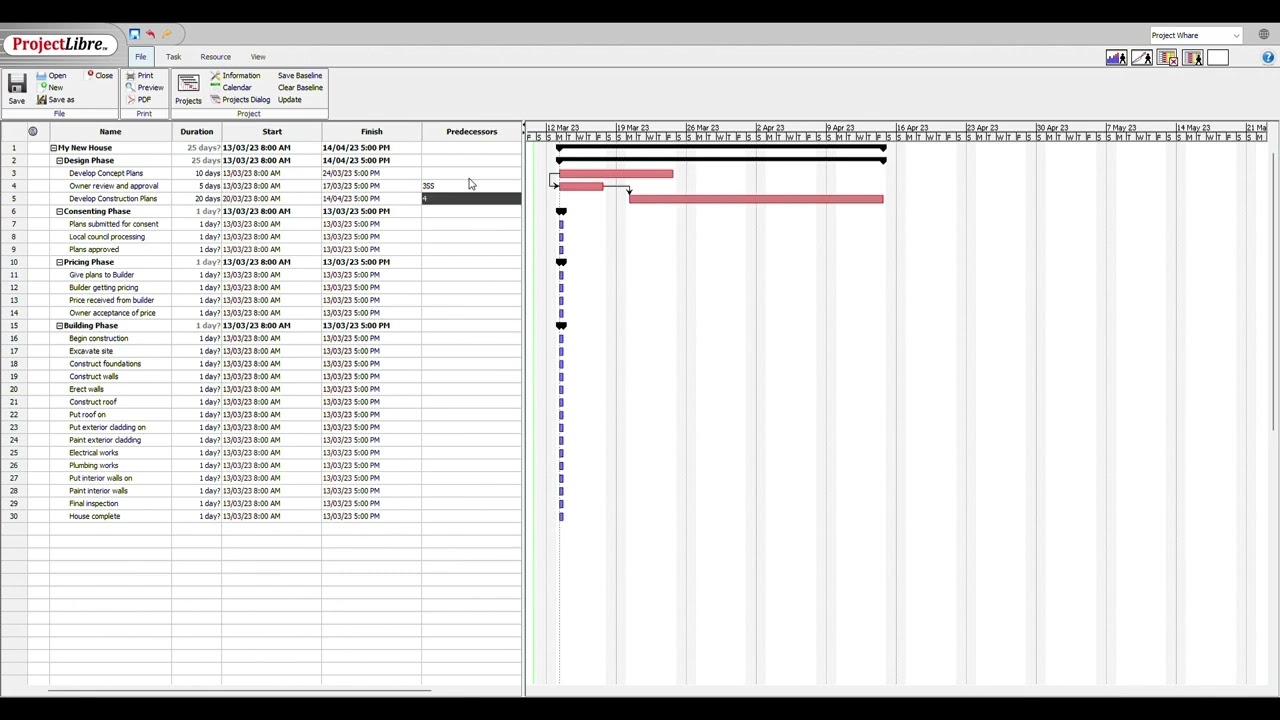Open a project file with Open

(x=52, y=76)
